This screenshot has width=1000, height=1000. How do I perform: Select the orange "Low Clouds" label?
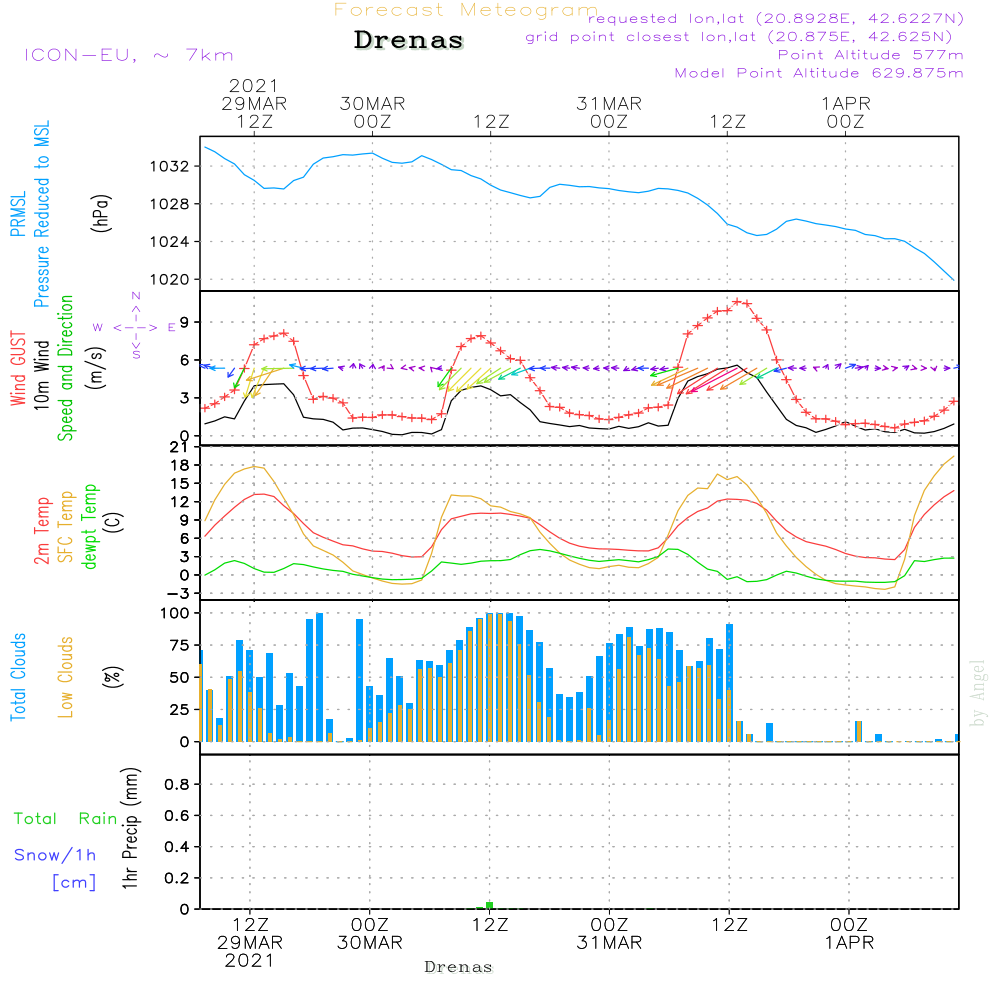66,677
